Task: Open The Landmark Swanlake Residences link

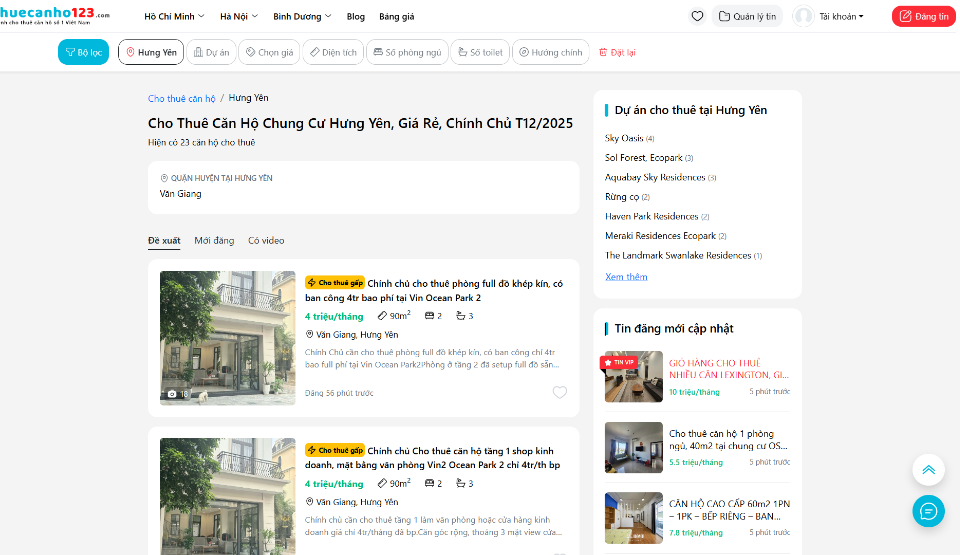Action: pyautogui.click(x=683, y=255)
